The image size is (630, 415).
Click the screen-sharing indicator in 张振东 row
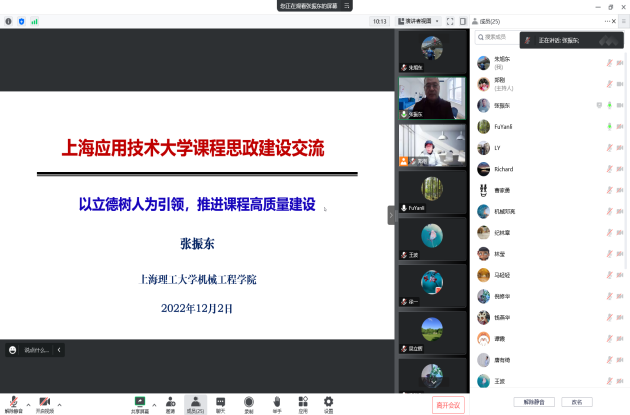(x=599, y=105)
